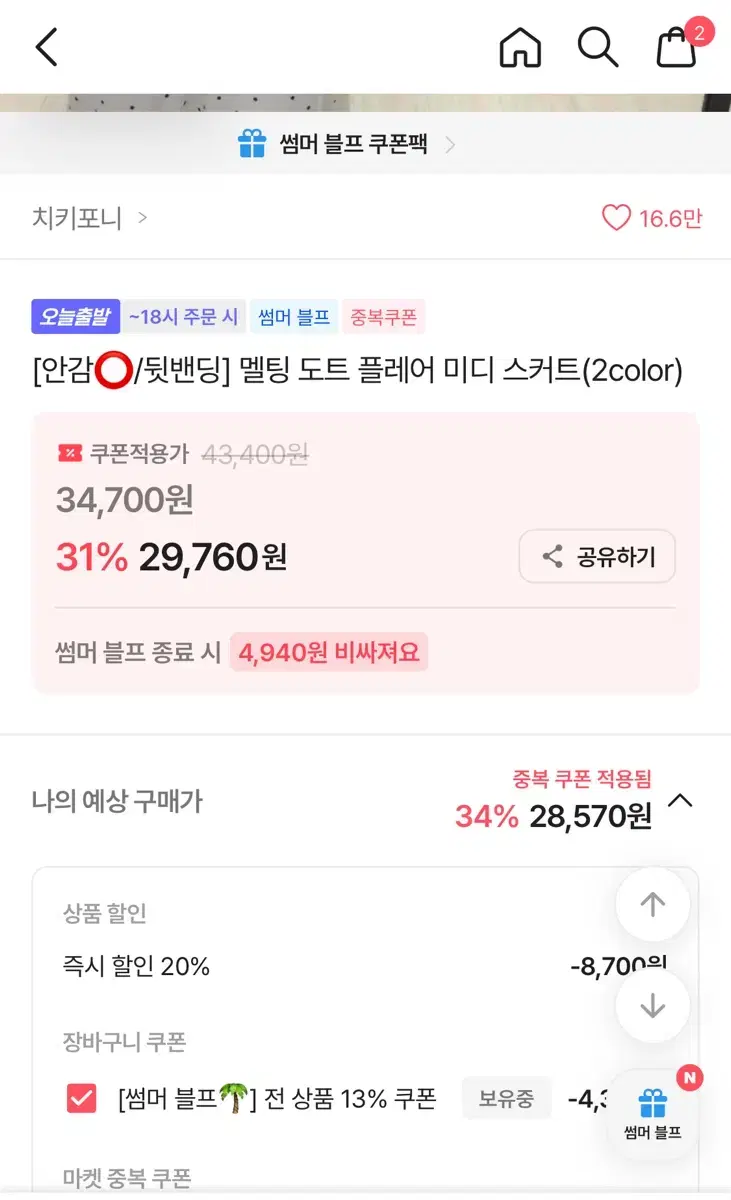
Task: Tap the 썸머 블프 blue tag
Action: click(x=294, y=317)
